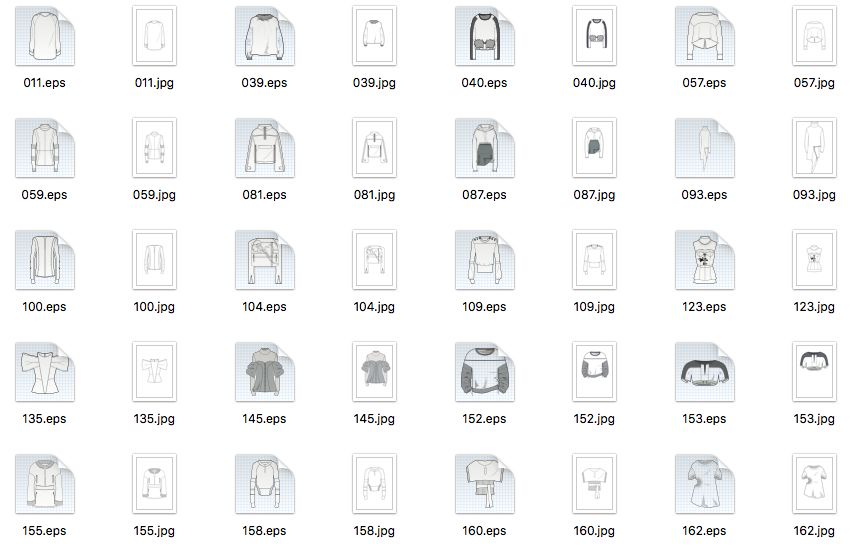Select the 109.eps file icon
Viewport: 858px width, 556px height.
[485, 260]
